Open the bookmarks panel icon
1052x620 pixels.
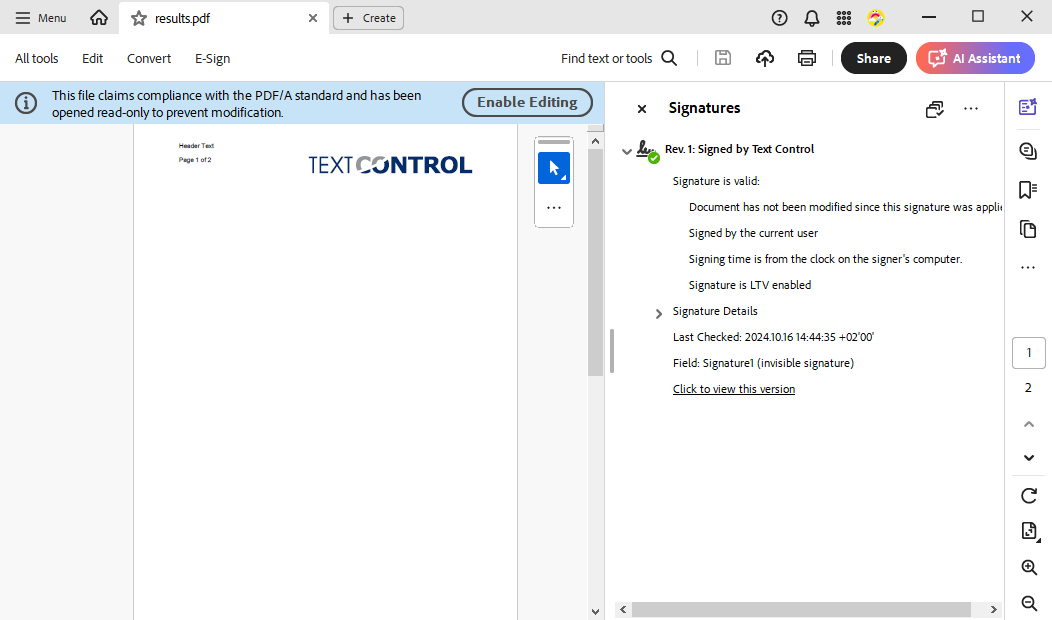[1028, 190]
